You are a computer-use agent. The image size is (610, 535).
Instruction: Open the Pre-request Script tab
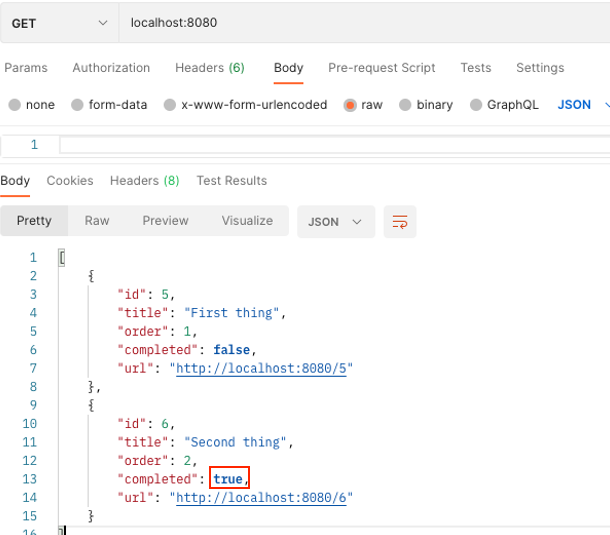coord(381,68)
